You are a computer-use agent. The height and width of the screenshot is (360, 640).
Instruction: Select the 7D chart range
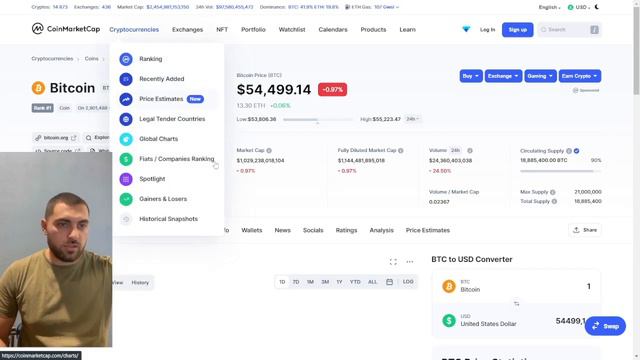click(296, 282)
